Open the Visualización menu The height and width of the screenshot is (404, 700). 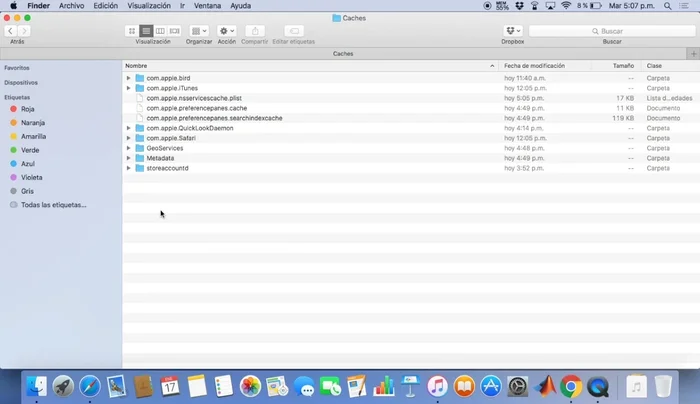148,6
